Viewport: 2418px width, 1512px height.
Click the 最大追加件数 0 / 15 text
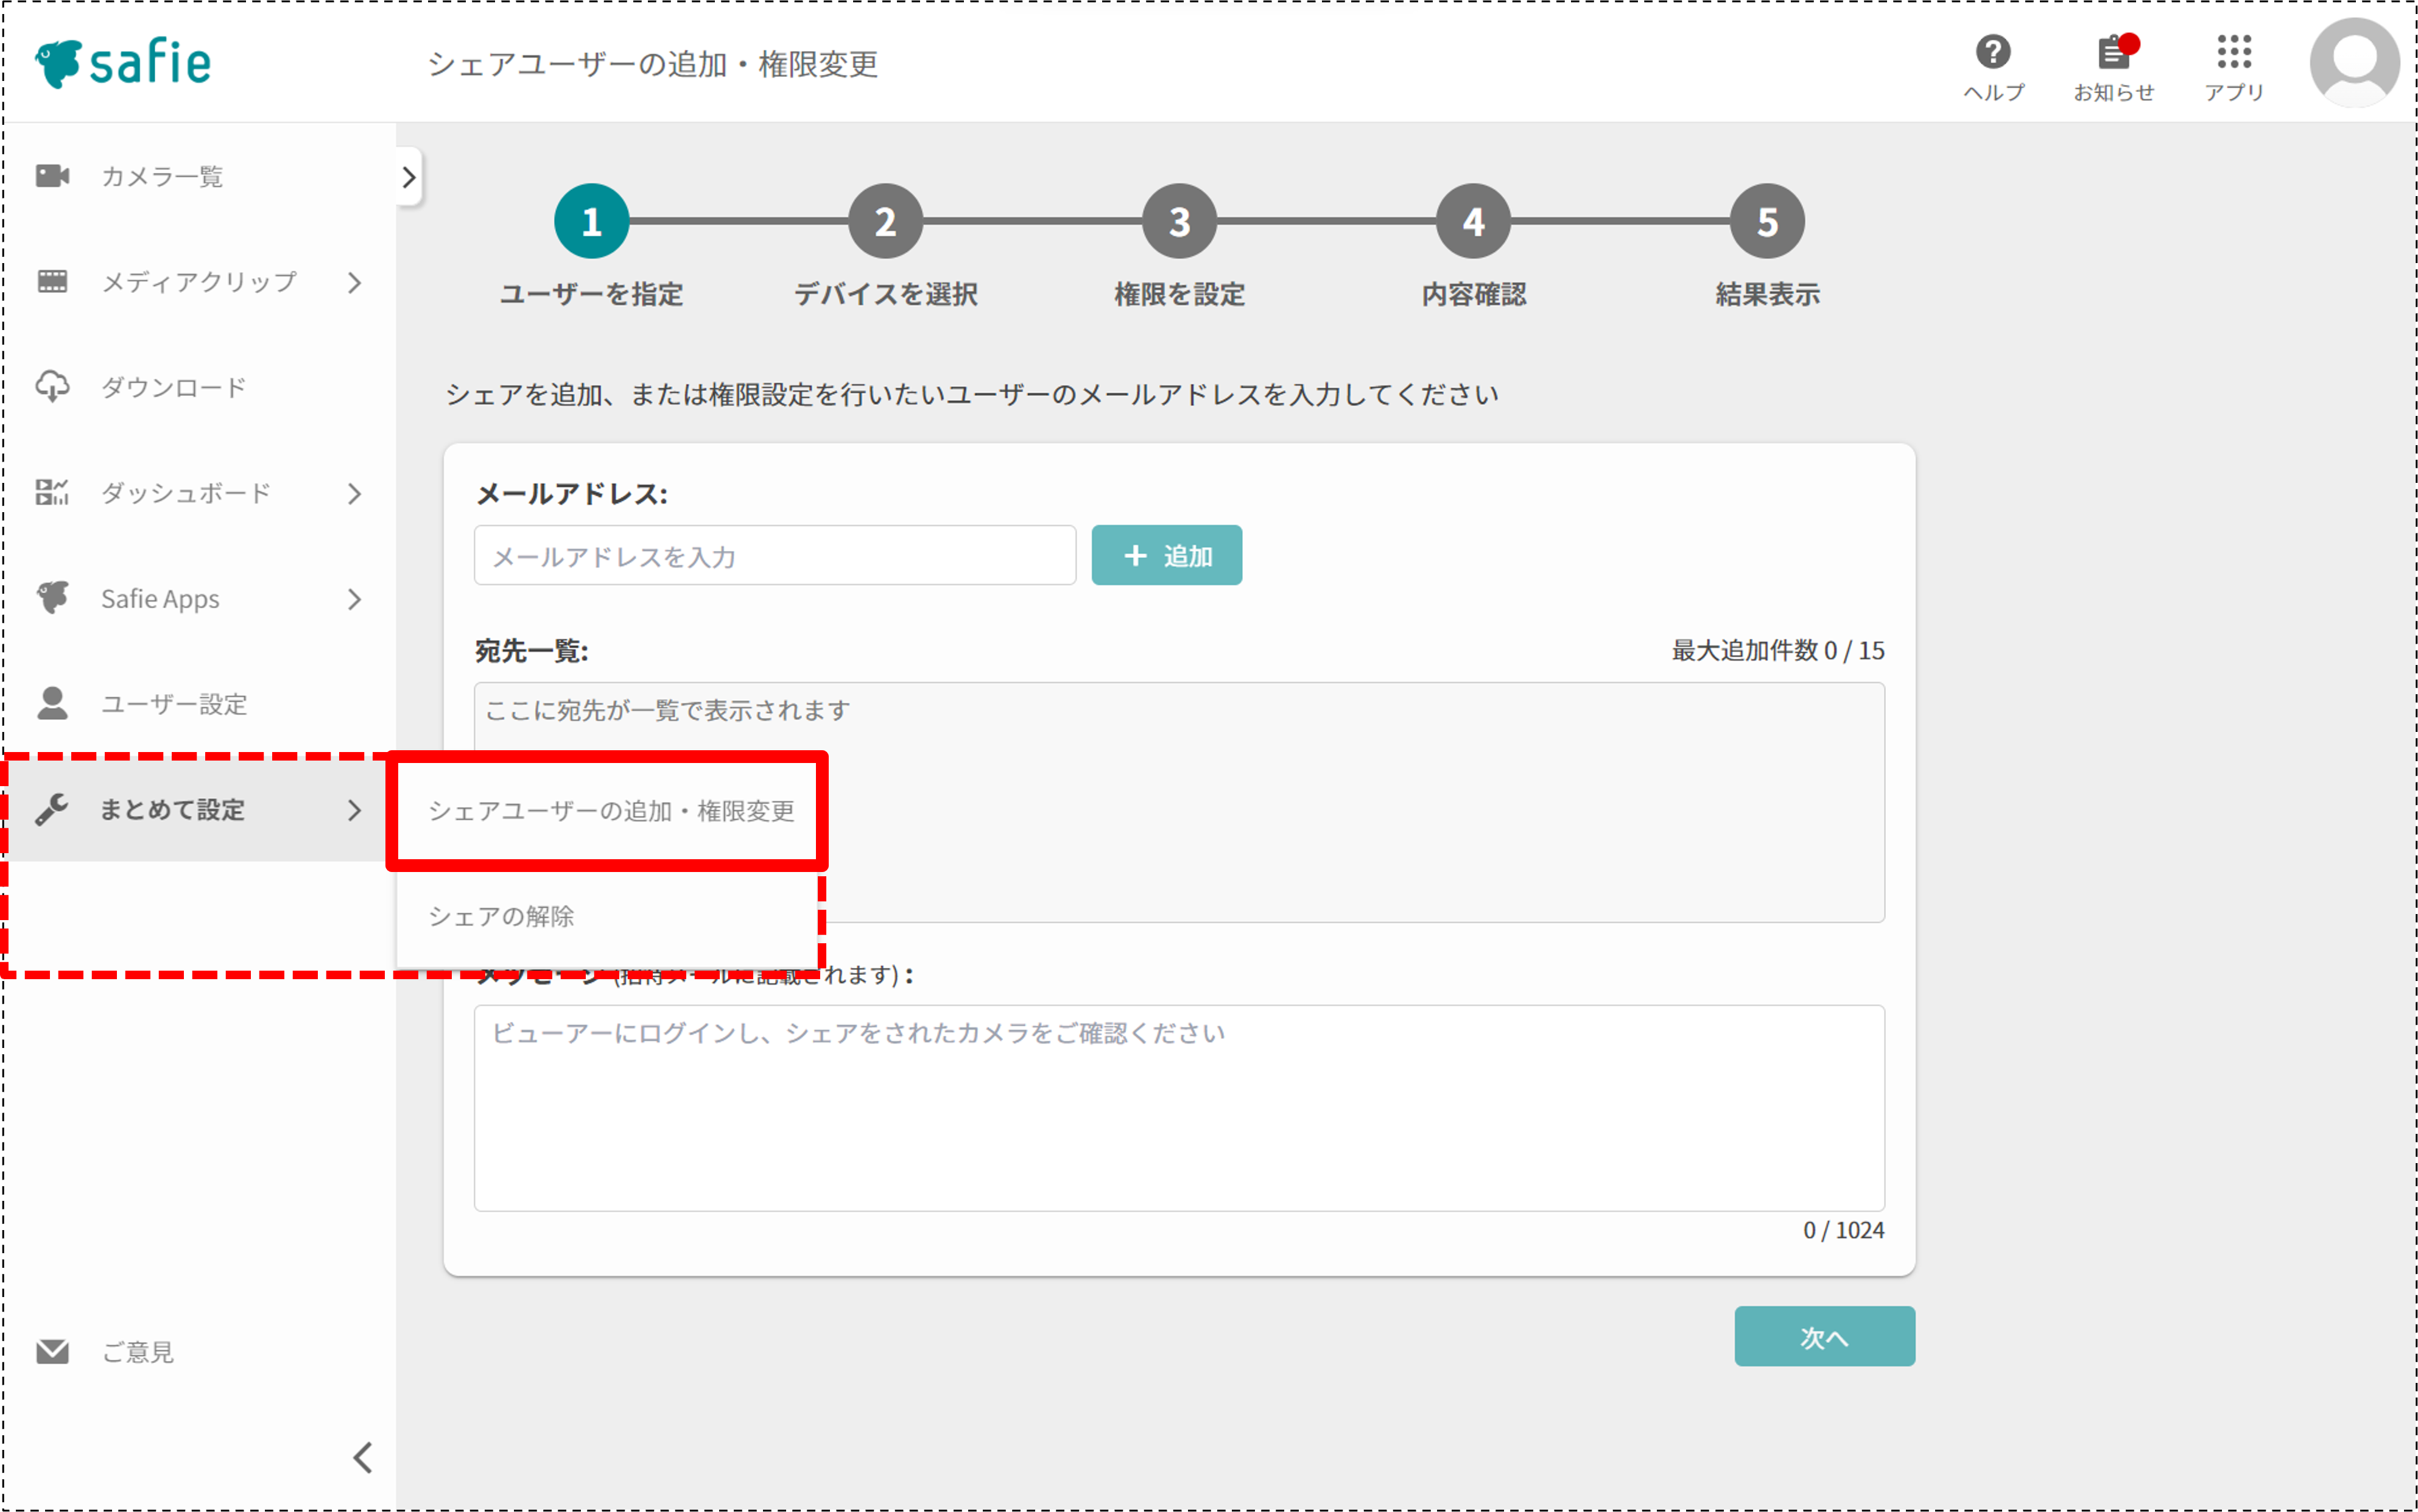click(x=1778, y=650)
